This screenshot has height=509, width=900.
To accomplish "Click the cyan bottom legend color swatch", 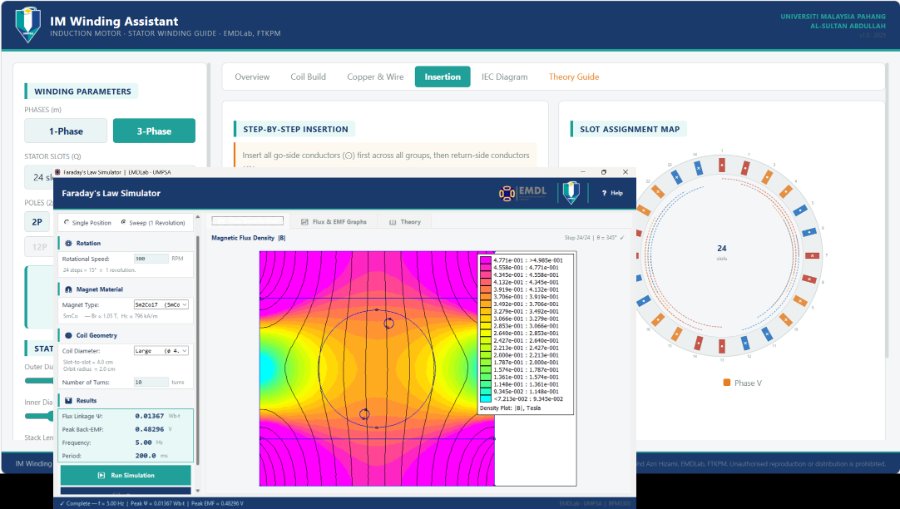I will pos(486,399).
